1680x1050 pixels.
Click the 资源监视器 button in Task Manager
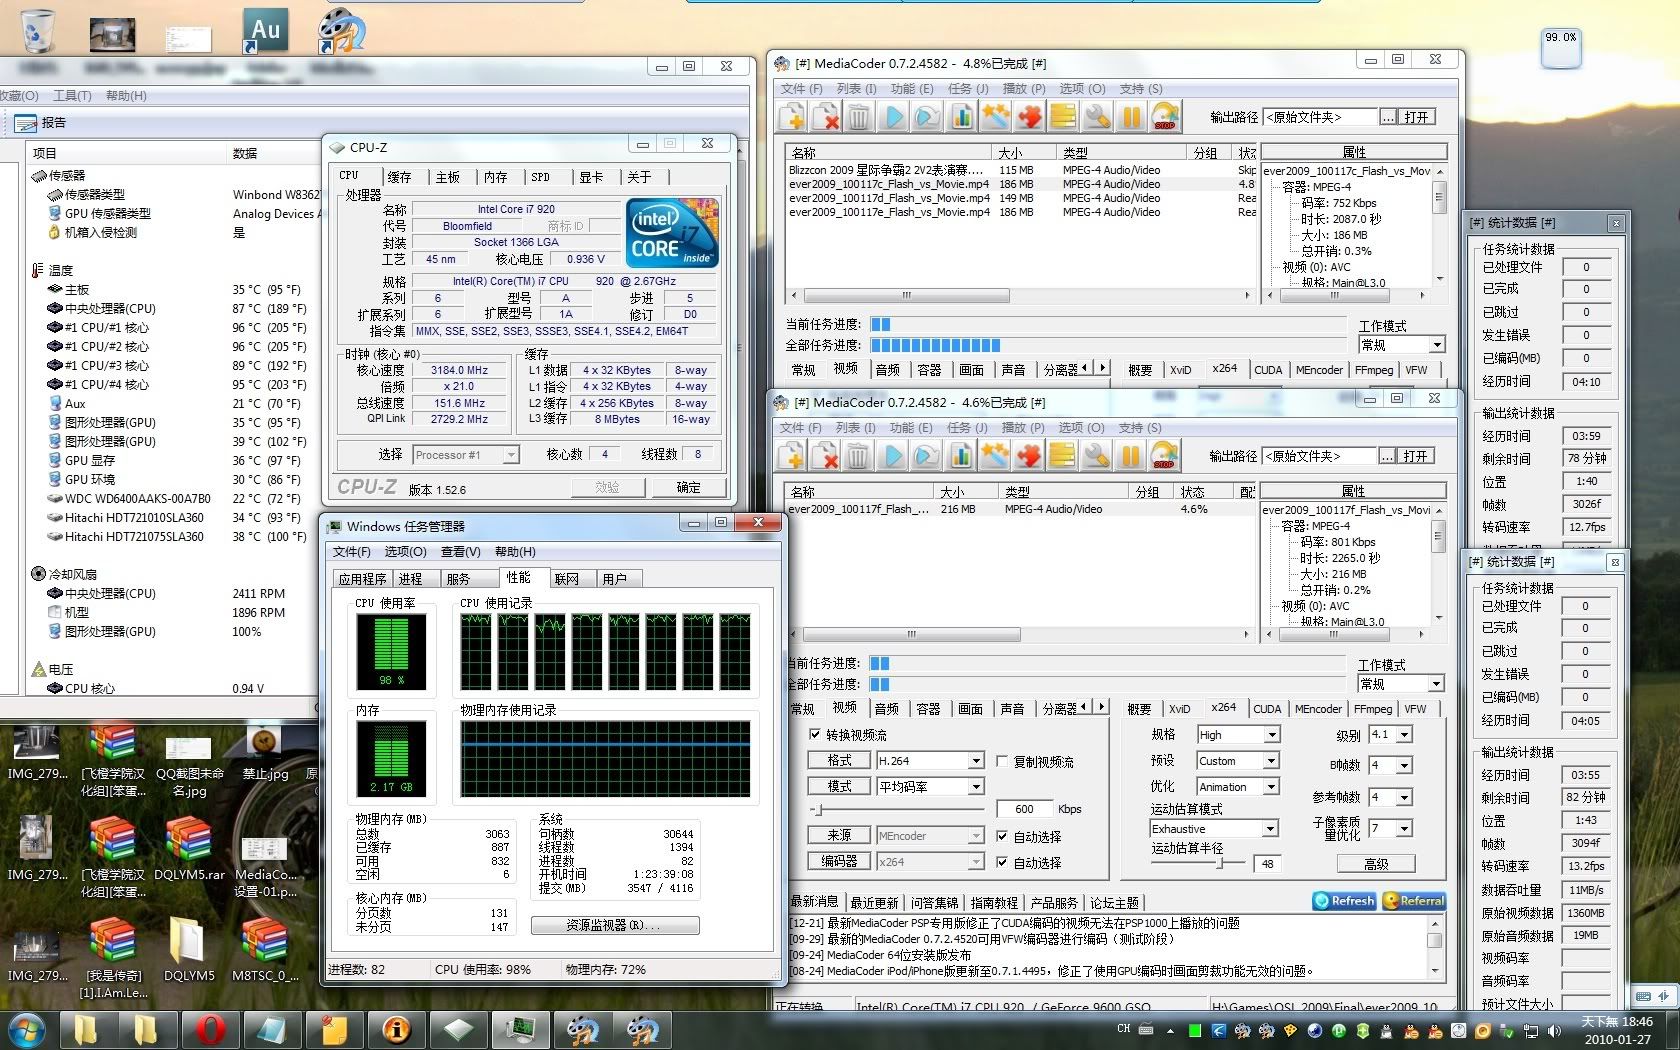[x=614, y=925]
